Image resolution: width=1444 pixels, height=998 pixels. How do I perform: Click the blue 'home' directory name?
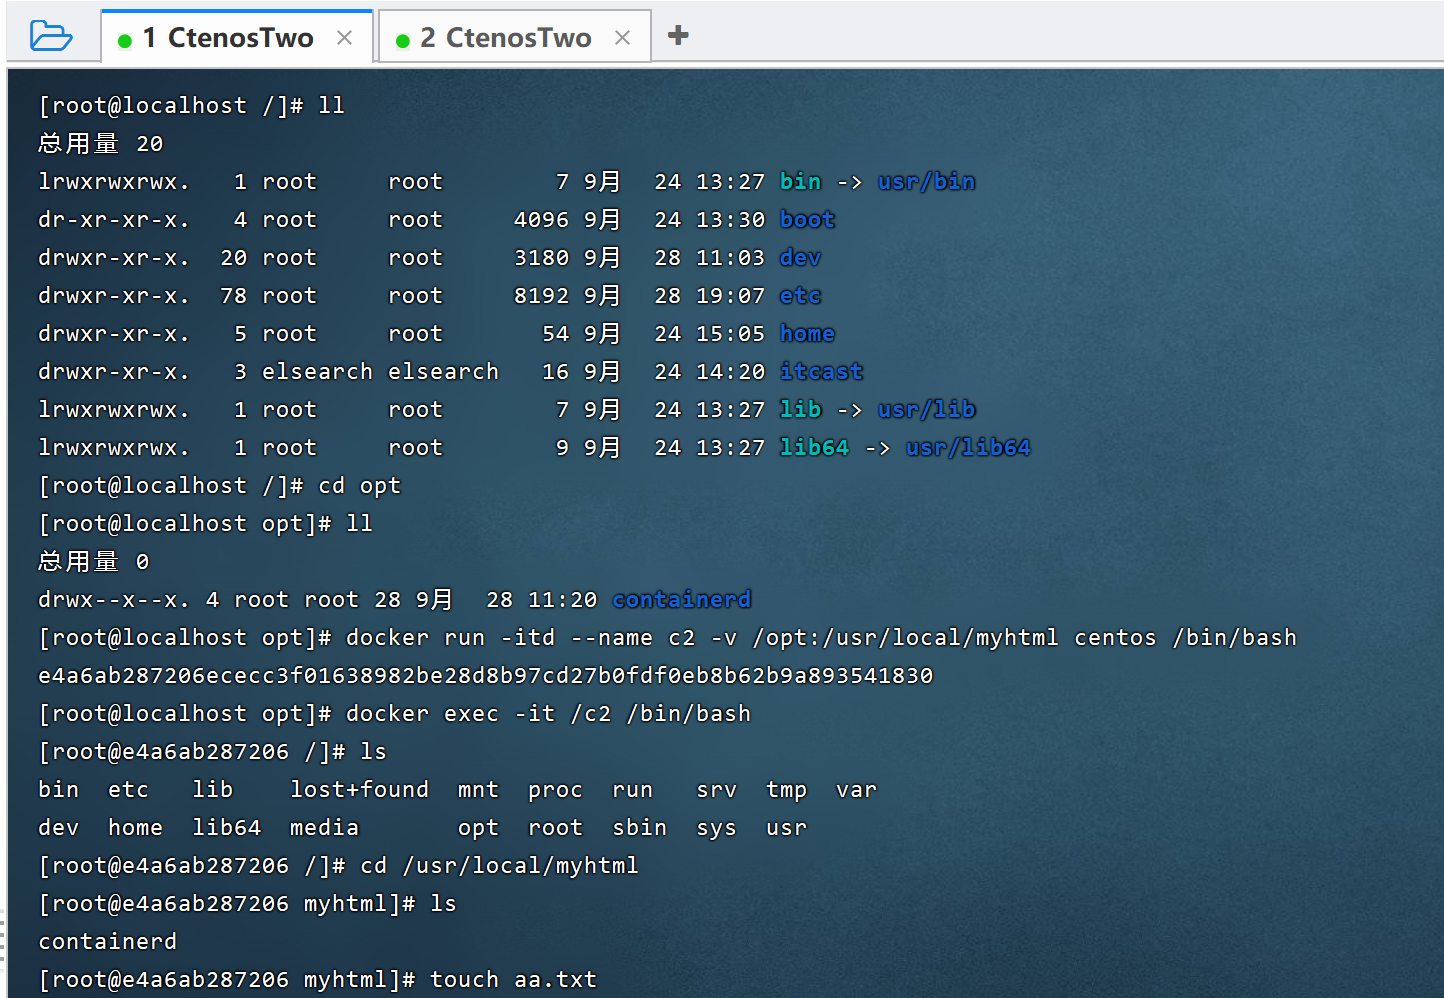[x=807, y=333]
